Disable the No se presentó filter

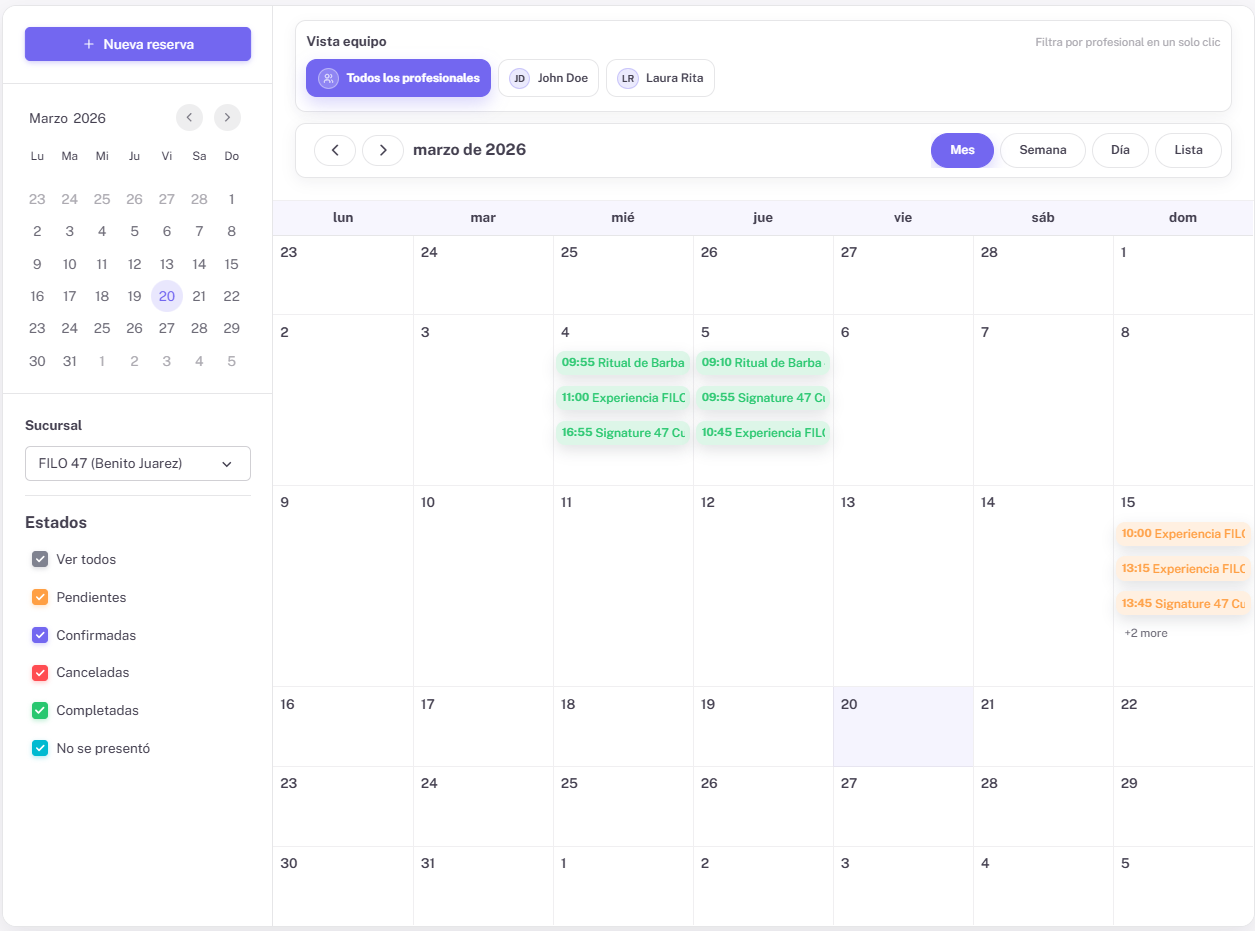click(x=40, y=748)
